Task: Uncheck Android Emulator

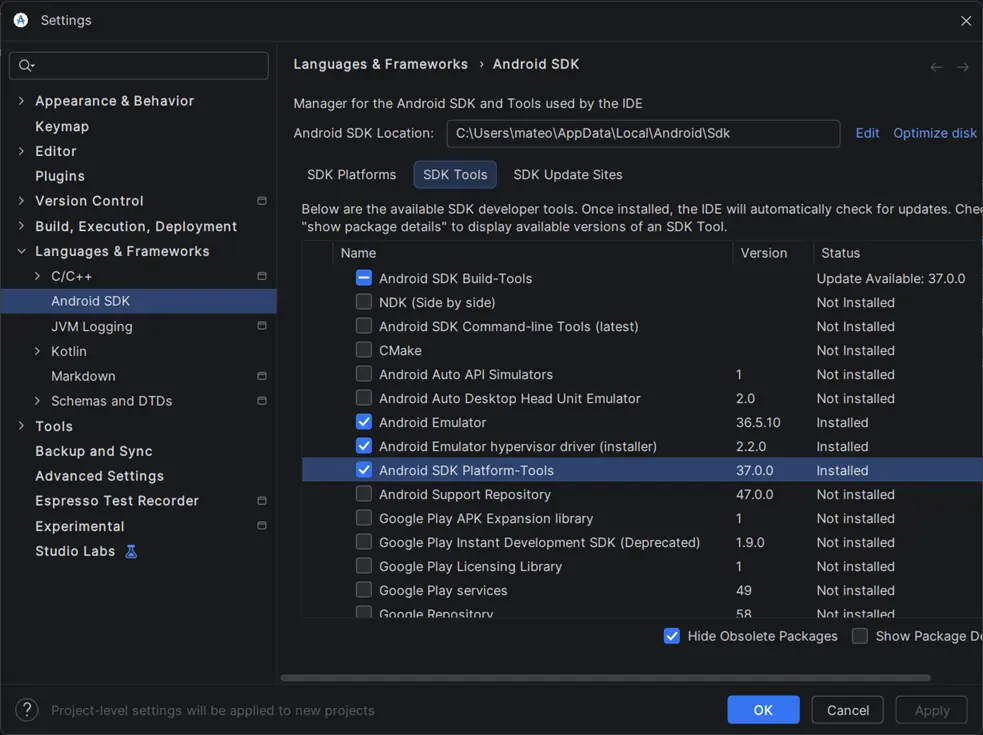Action: click(364, 421)
